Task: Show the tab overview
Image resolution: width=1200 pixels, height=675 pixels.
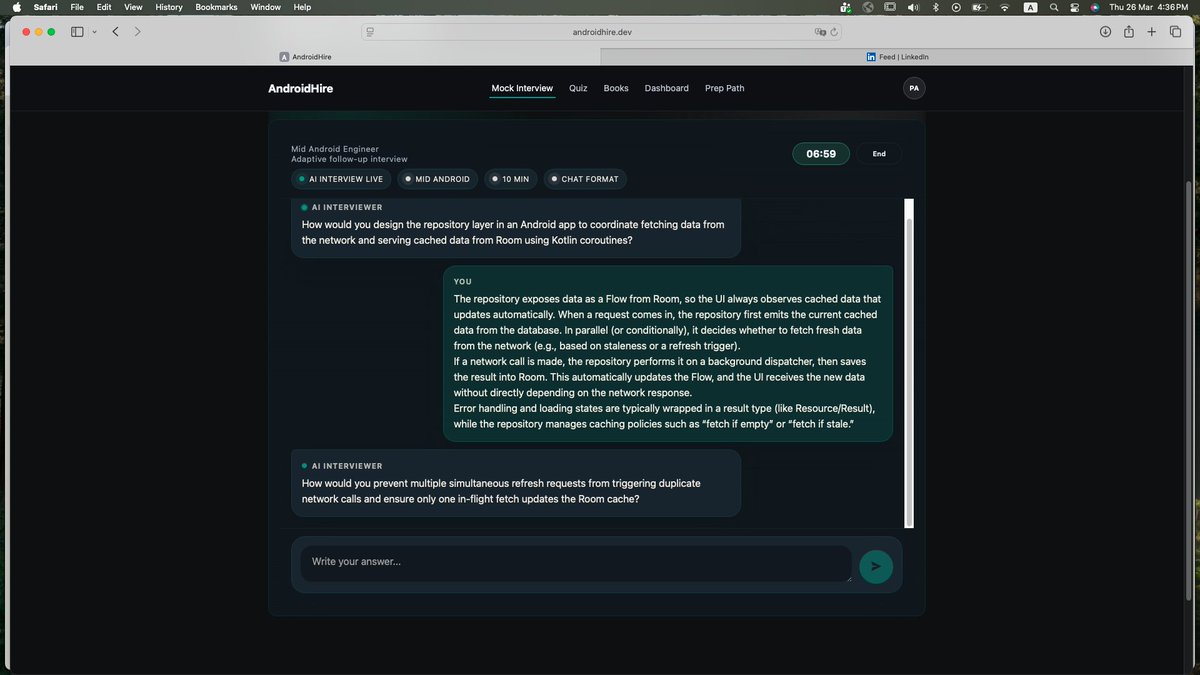Action: [1175, 32]
